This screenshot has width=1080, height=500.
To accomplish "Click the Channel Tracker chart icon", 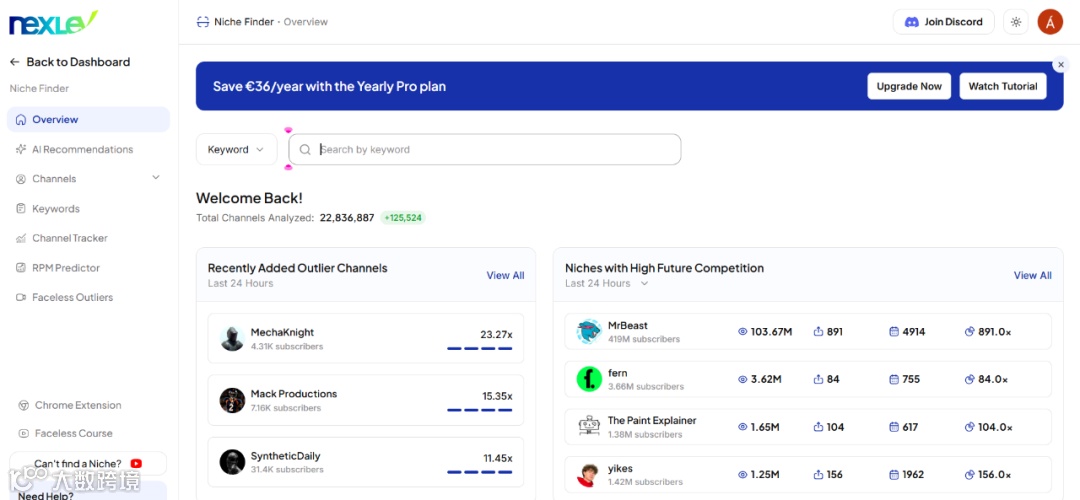I will (x=21, y=238).
